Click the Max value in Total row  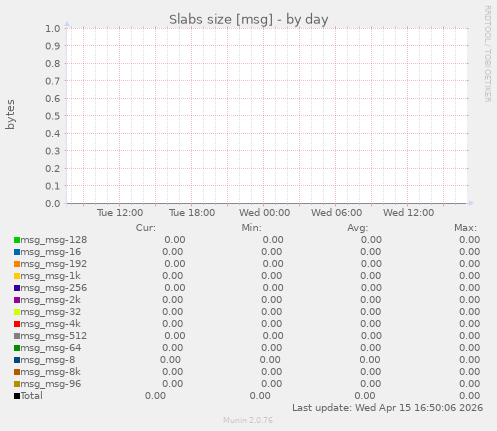[x=470, y=396]
